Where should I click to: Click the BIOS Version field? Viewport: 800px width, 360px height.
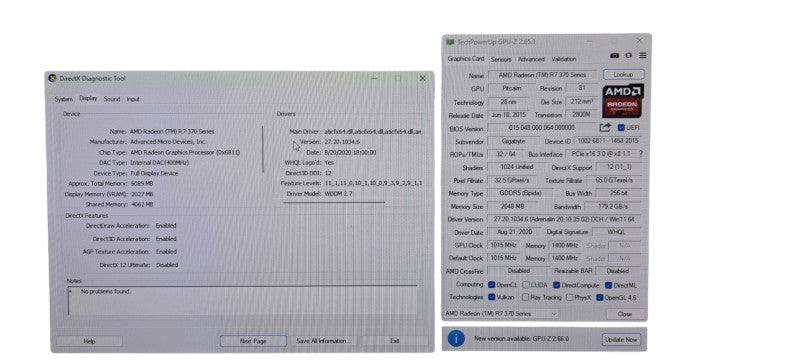pyautogui.click(x=541, y=127)
